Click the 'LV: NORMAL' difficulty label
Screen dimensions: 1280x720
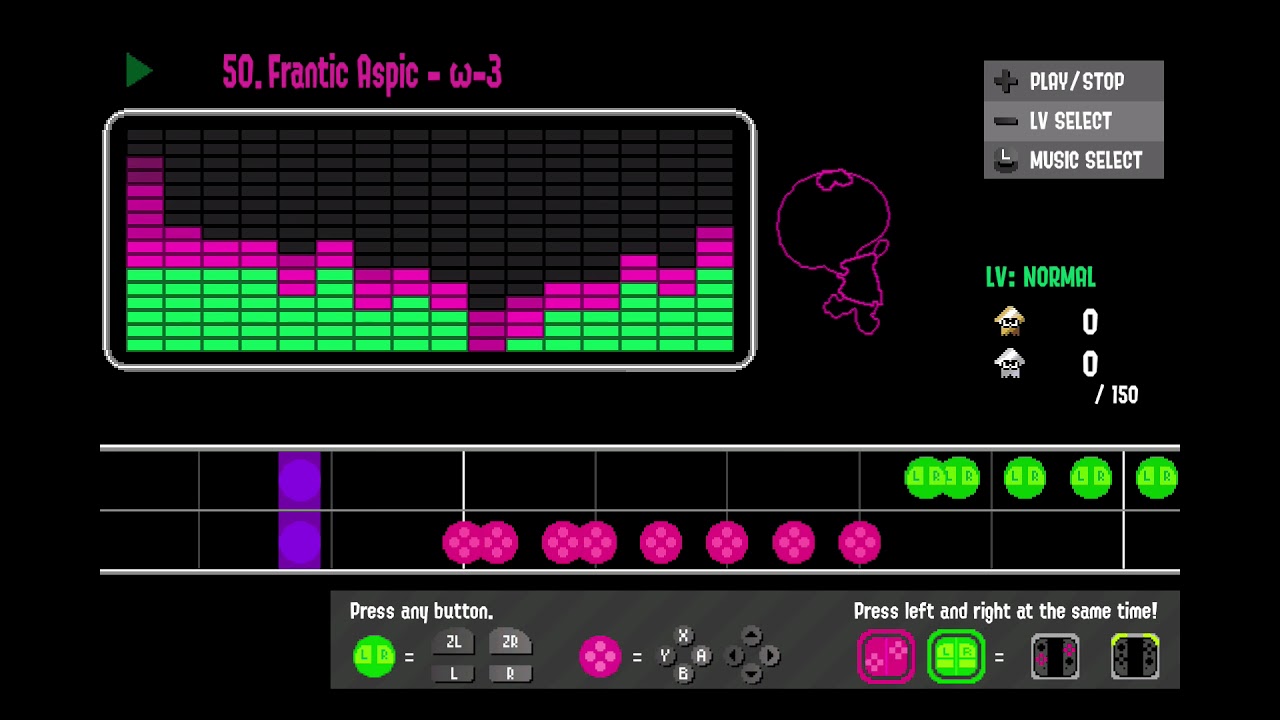[1040, 277]
